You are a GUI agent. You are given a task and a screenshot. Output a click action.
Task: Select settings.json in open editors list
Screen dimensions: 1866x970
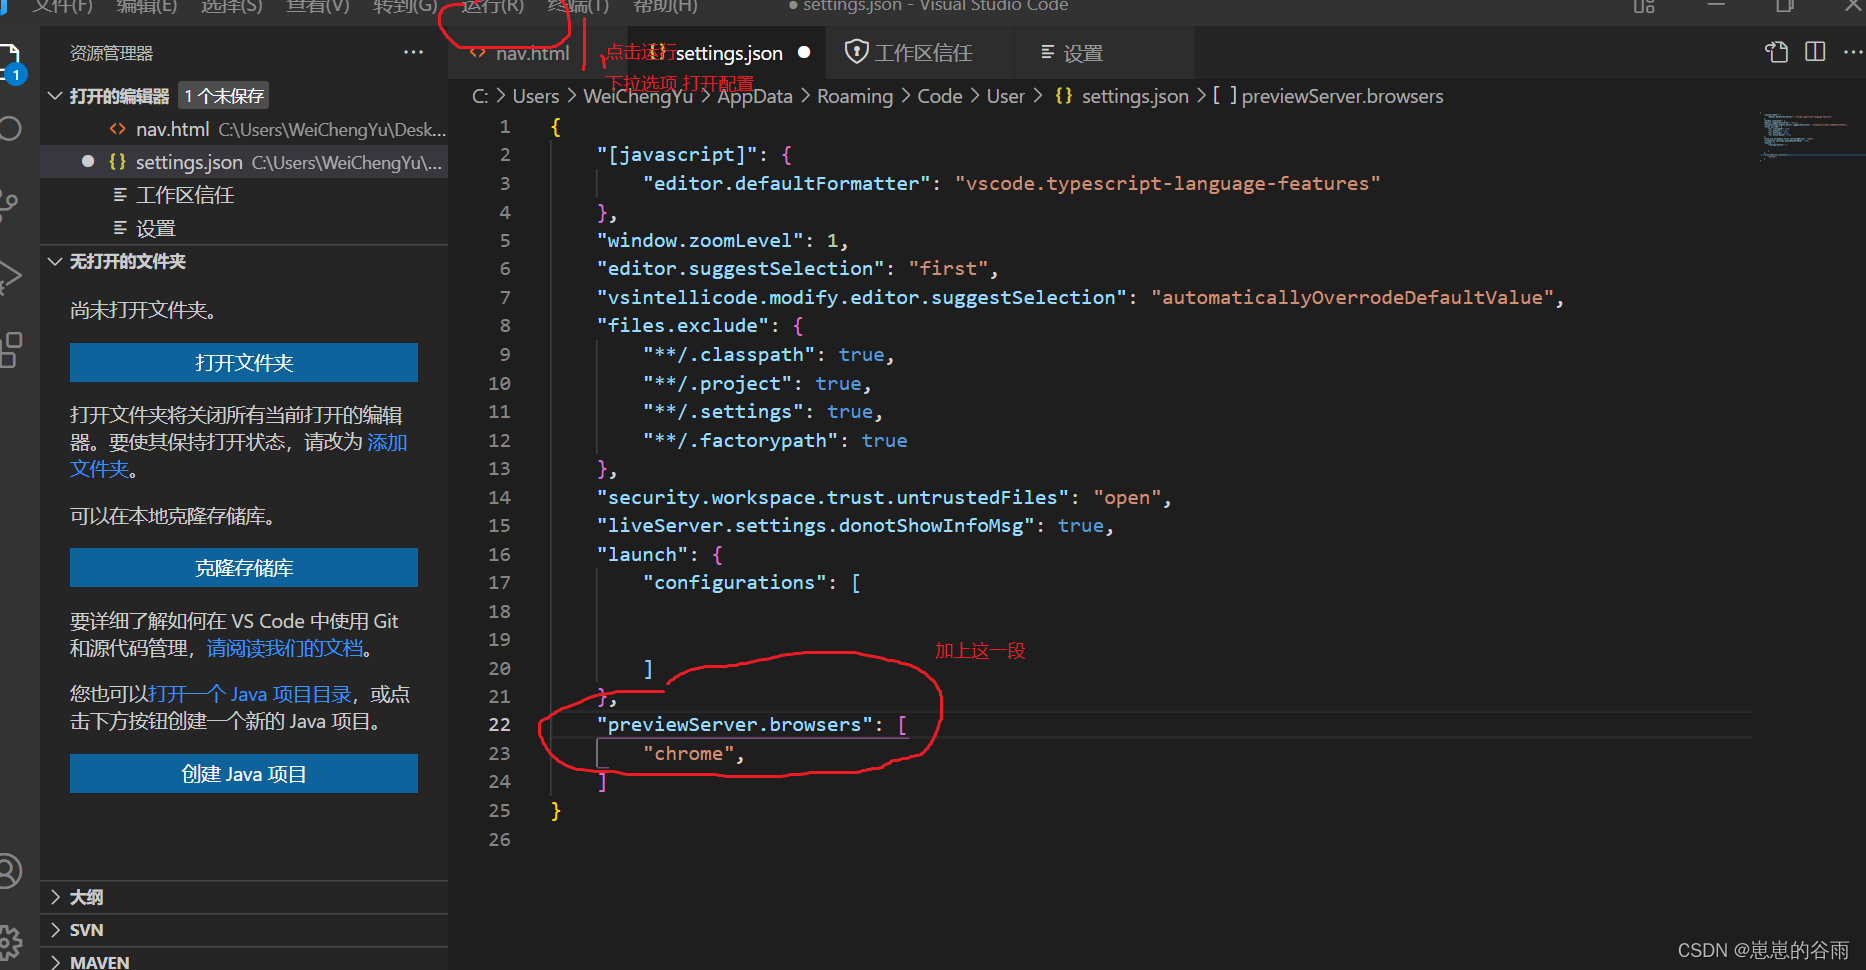pos(244,162)
